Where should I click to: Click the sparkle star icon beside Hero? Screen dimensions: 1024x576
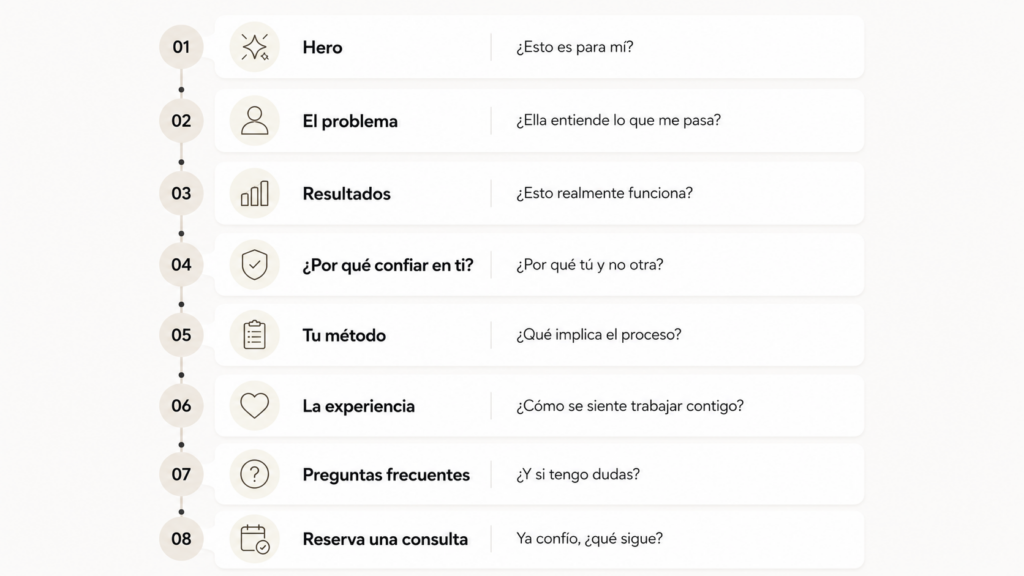pos(255,47)
